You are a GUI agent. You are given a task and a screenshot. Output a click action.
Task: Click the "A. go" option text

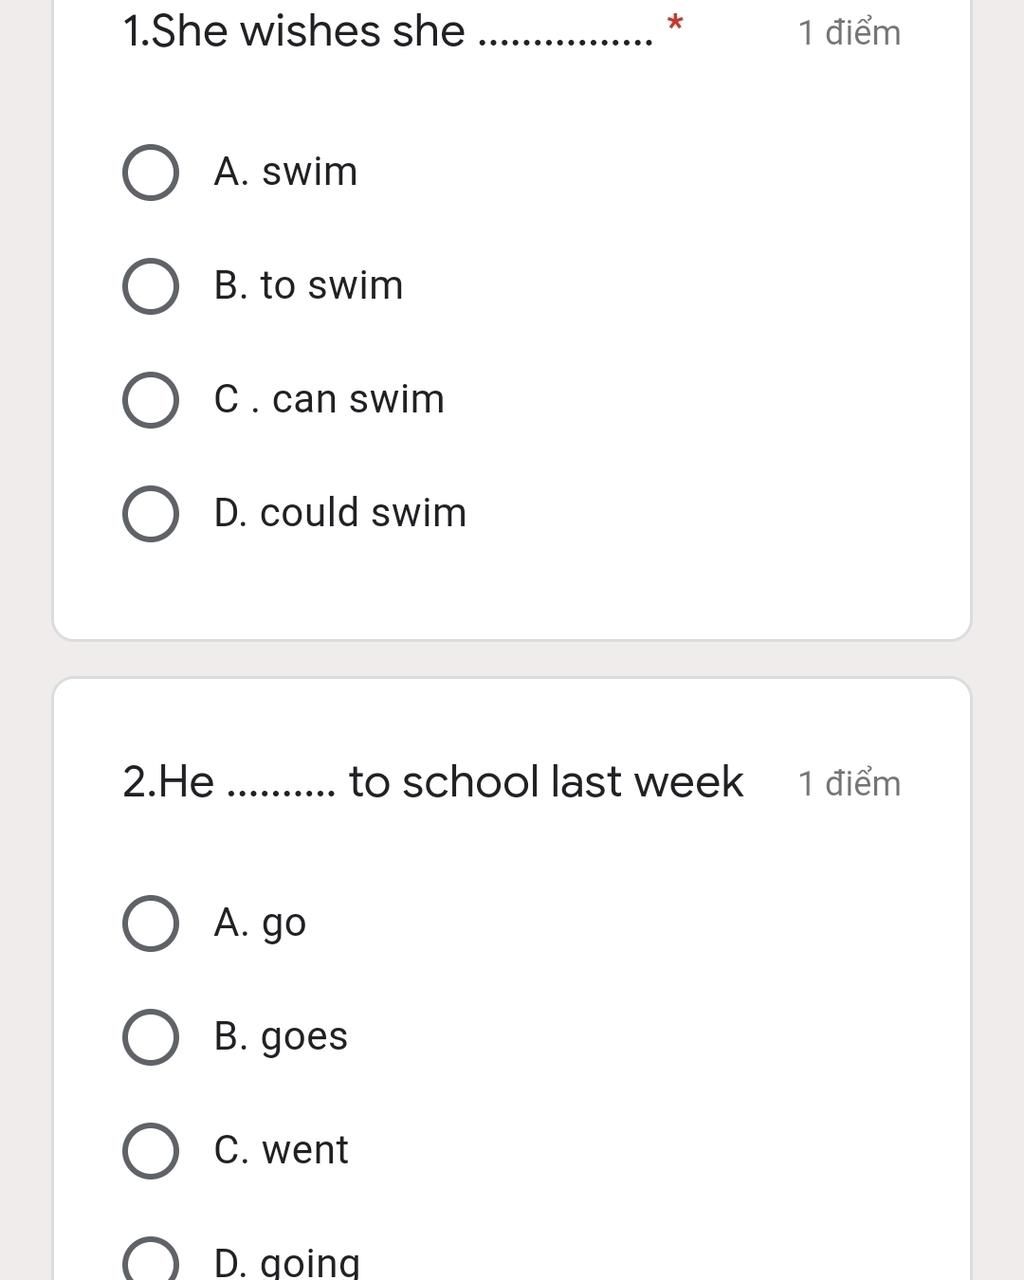tap(260, 923)
